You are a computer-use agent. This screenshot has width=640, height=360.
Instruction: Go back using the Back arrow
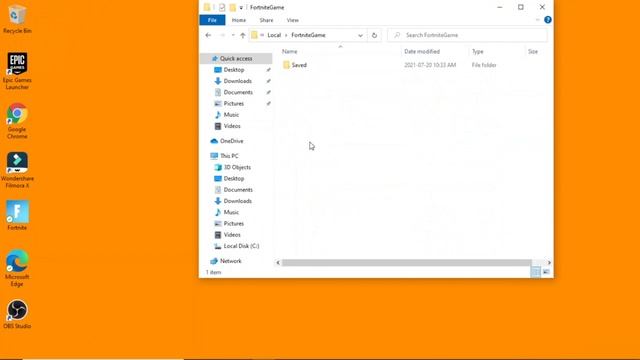click(x=208, y=35)
